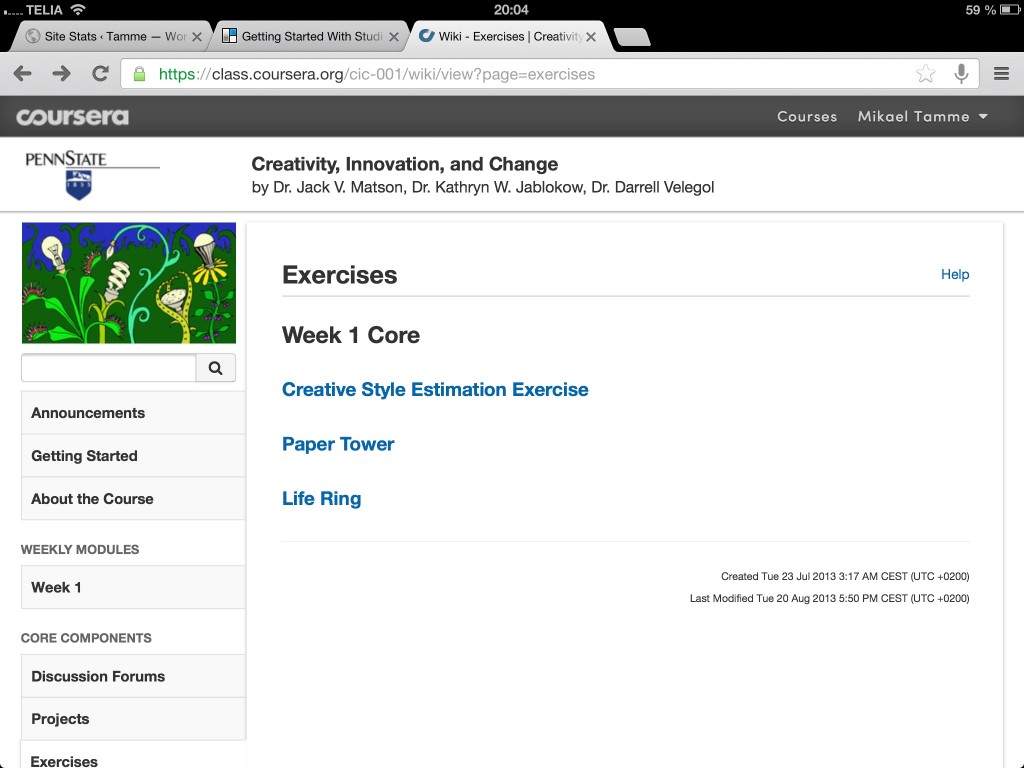Activate voice search microphone icon
Screen dimensions: 1024x768
(961, 74)
